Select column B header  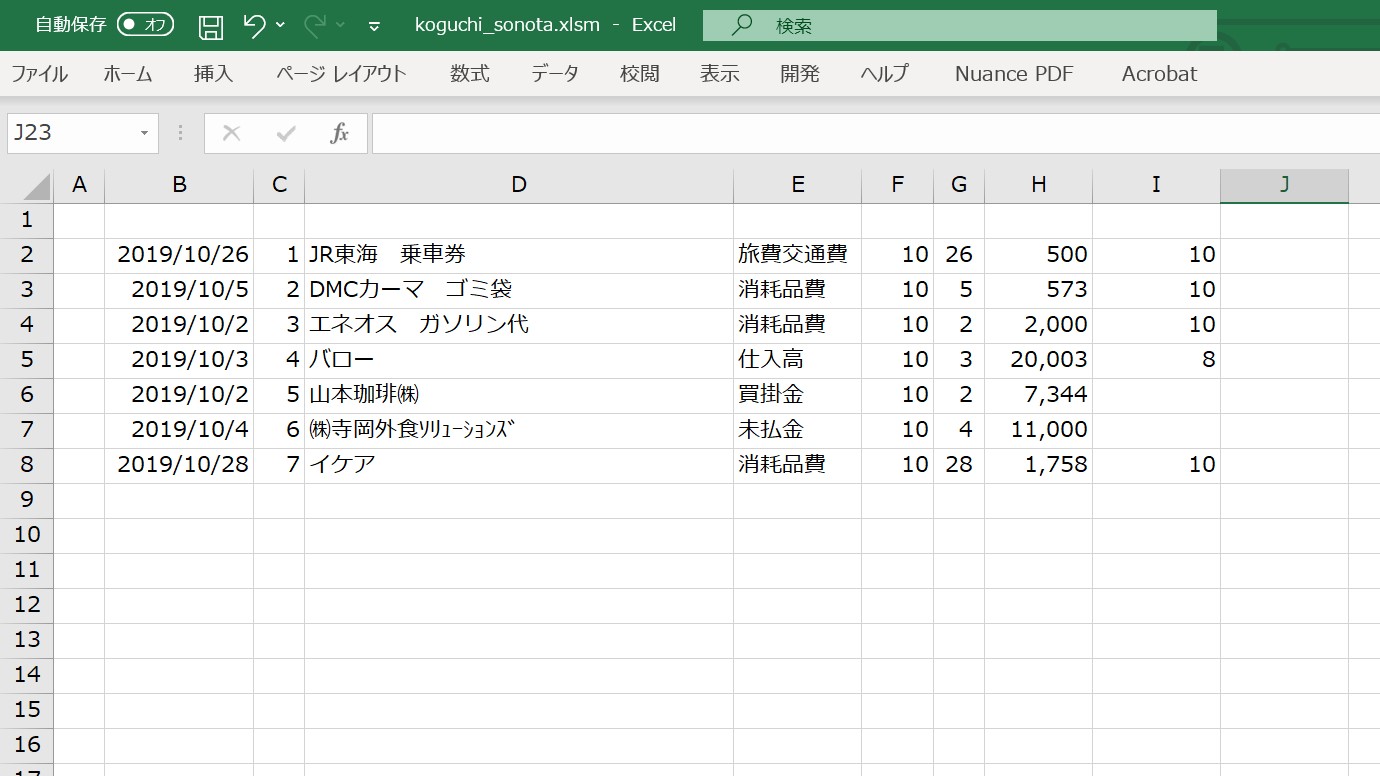[179, 185]
